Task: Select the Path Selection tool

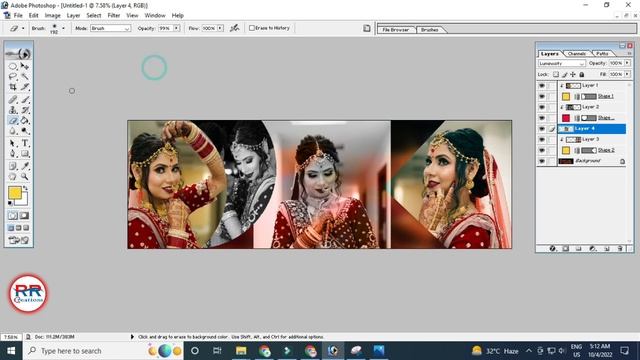Action: [x=13, y=143]
